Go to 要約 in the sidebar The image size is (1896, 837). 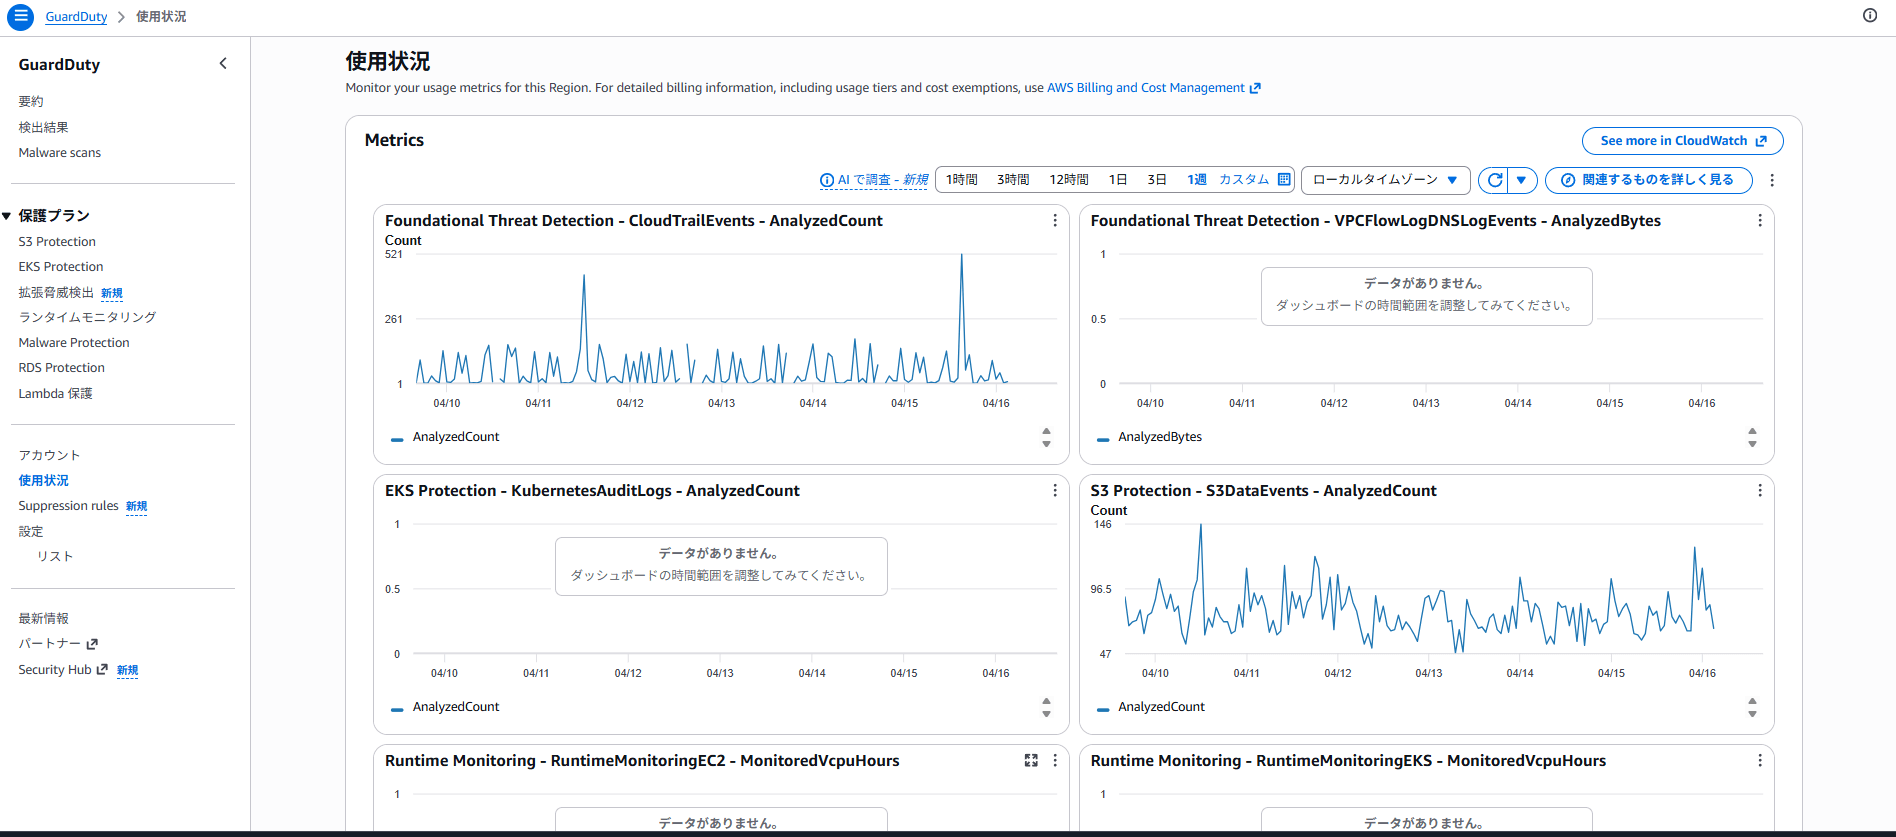tap(31, 102)
